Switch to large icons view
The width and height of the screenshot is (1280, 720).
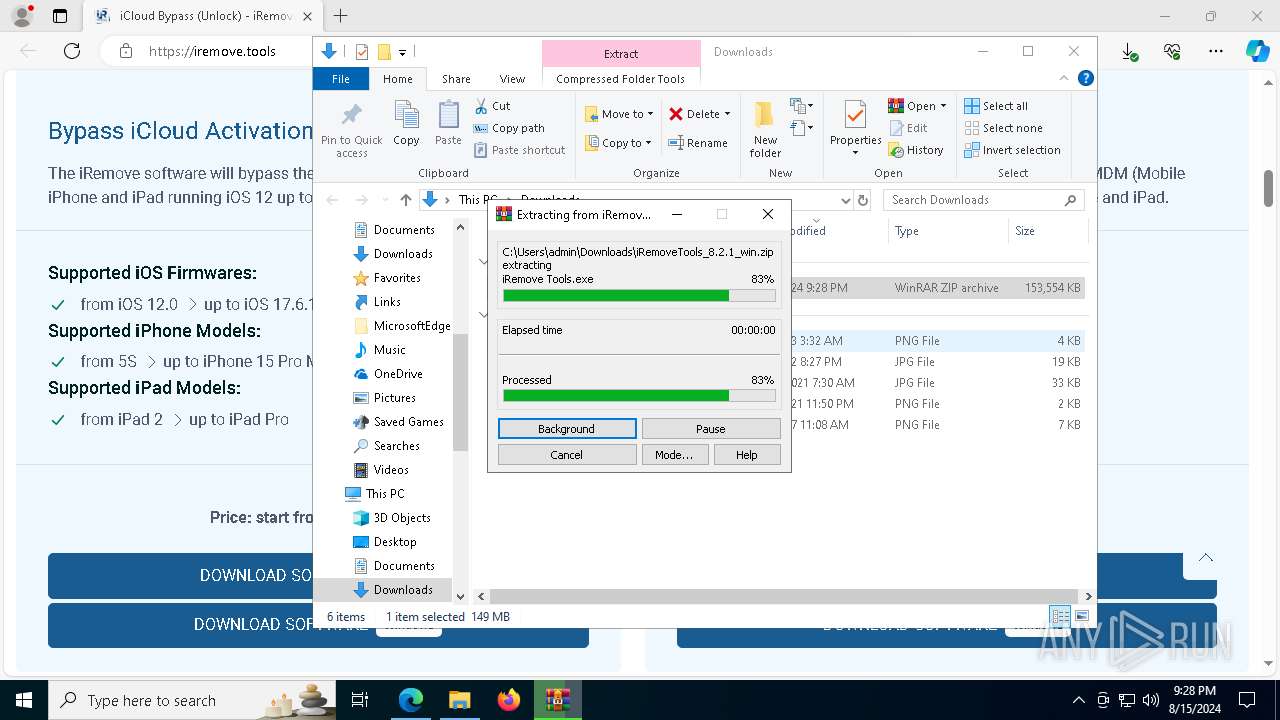[1081, 616]
